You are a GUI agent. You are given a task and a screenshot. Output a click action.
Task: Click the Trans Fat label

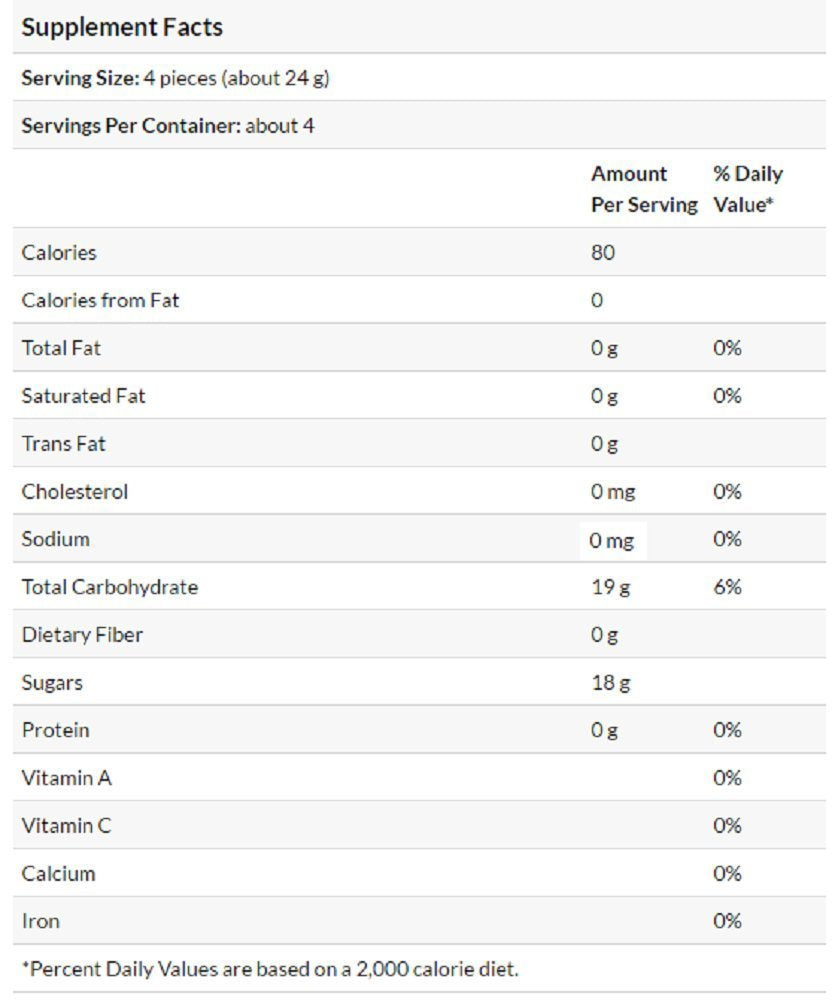[63, 444]
